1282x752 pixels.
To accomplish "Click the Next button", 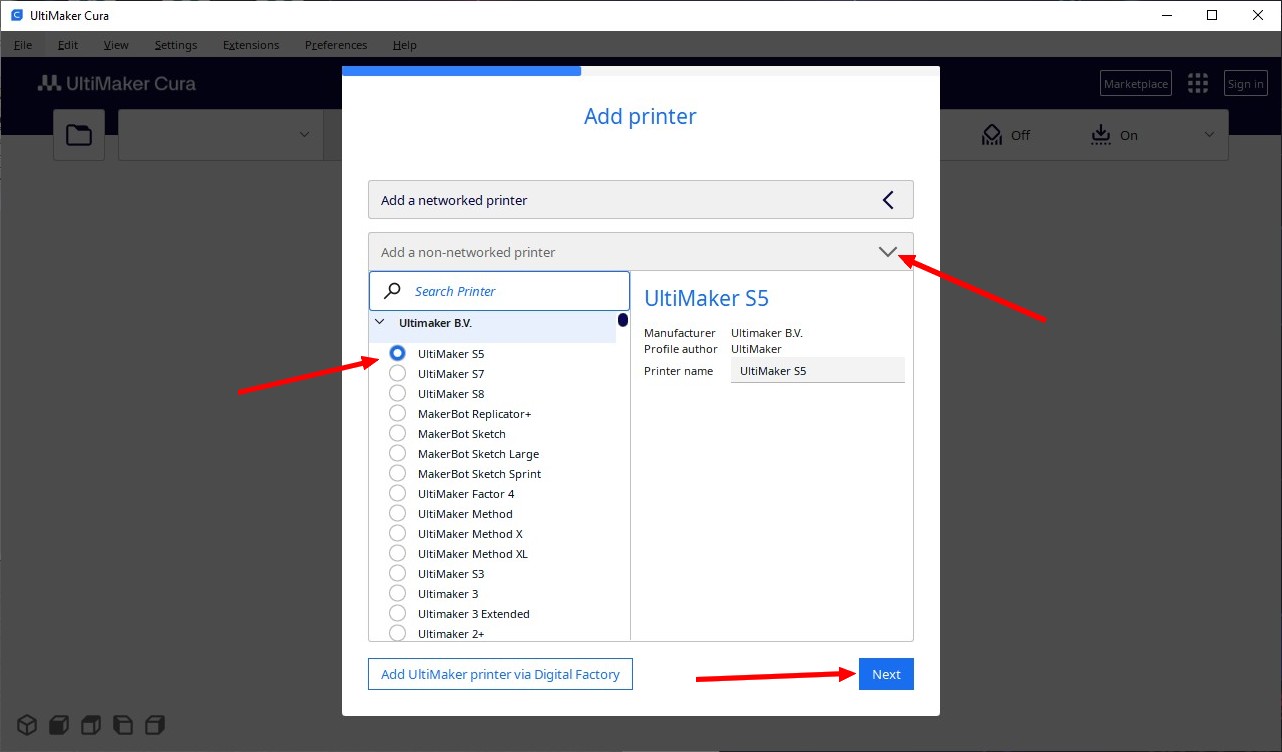I will coord(886,674).
